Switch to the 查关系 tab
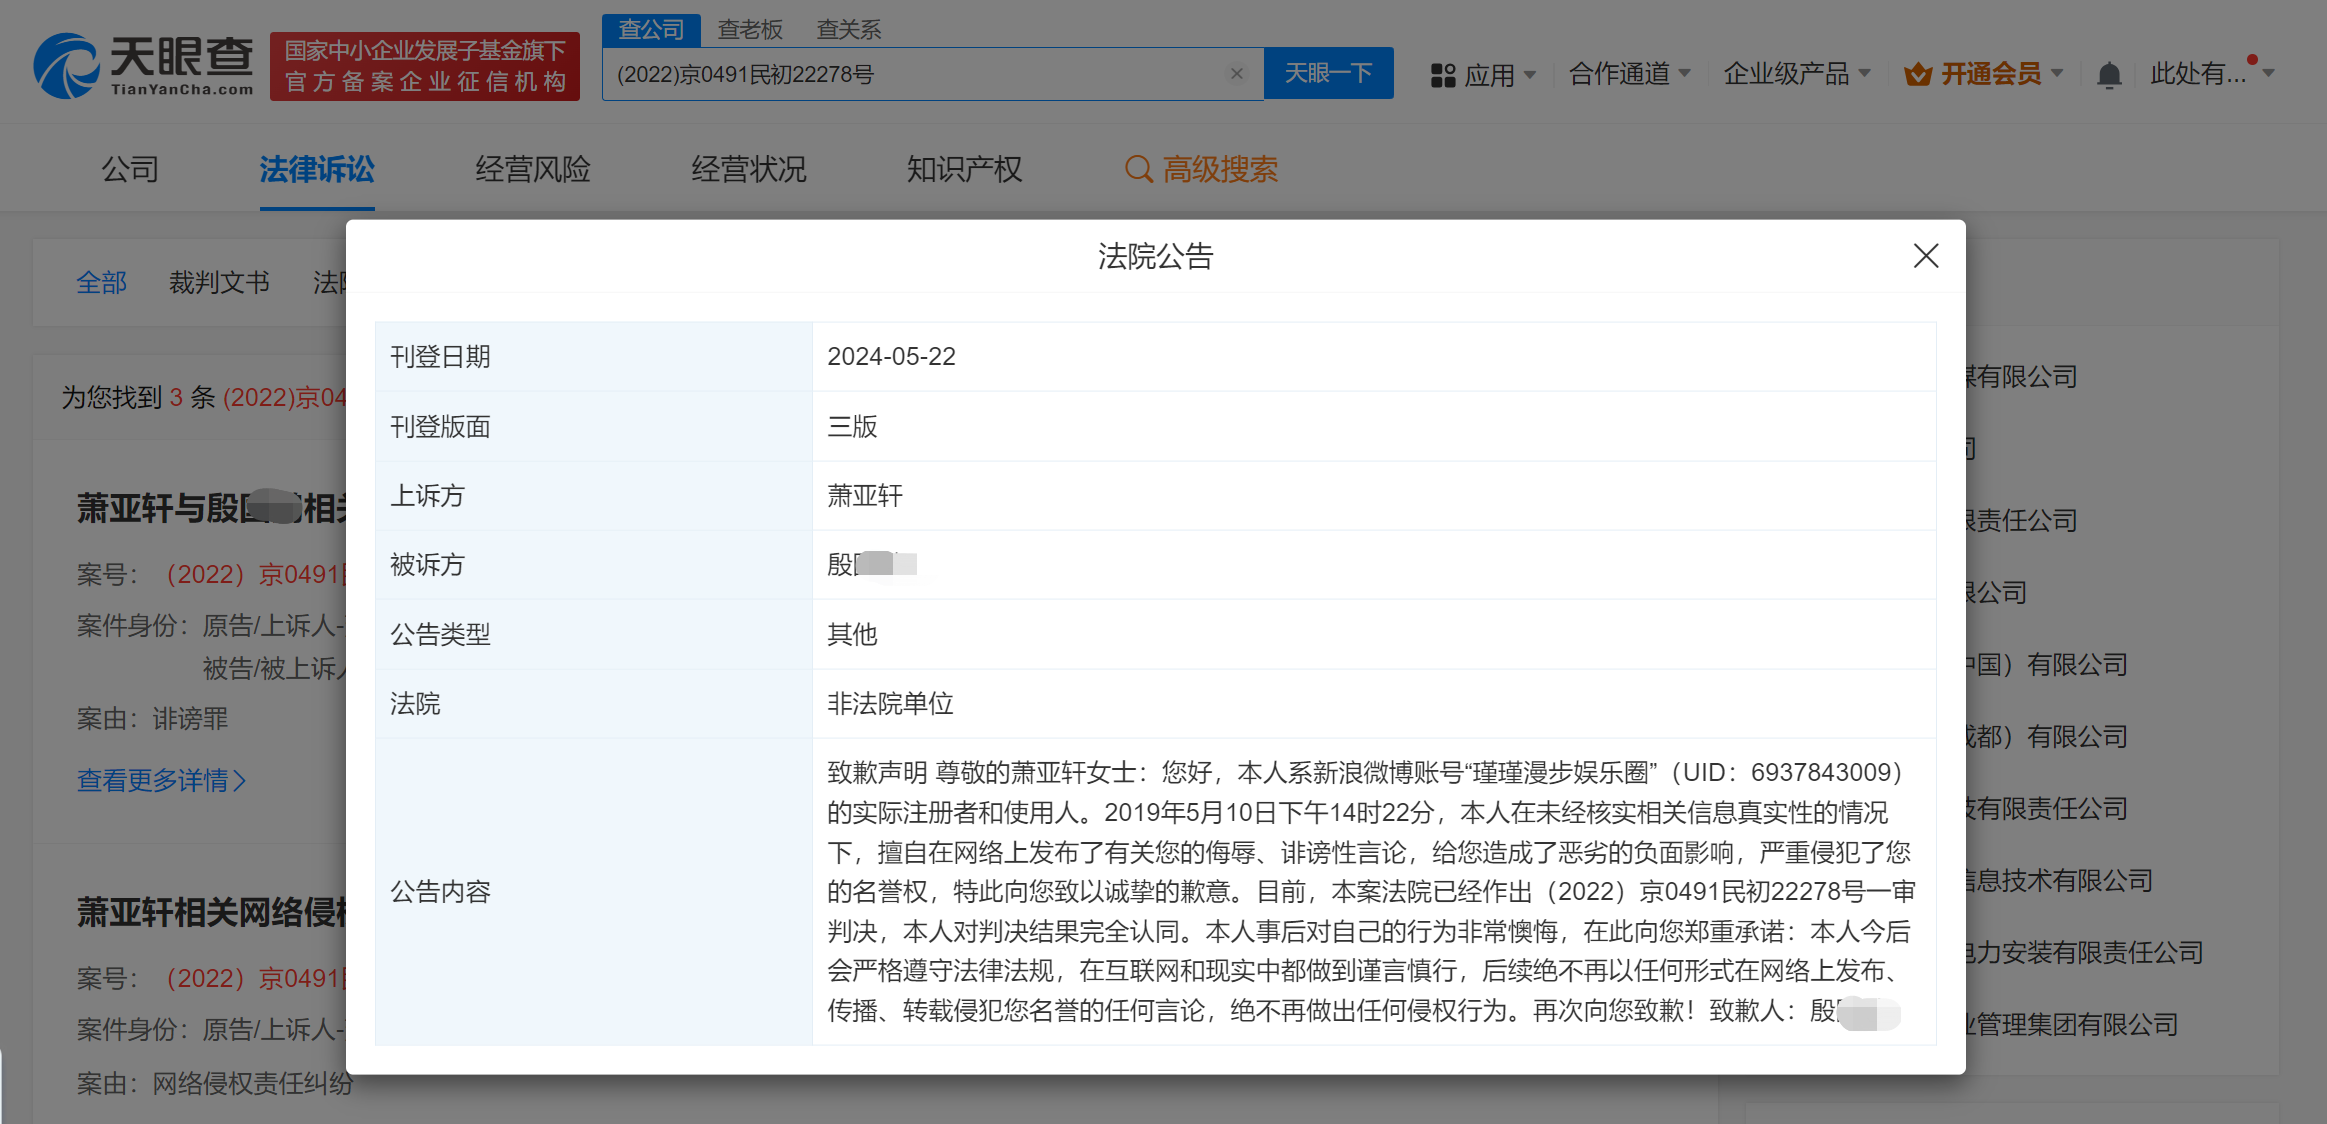The width and height of the screenshot is (2327, 1124). pos(848,29)
